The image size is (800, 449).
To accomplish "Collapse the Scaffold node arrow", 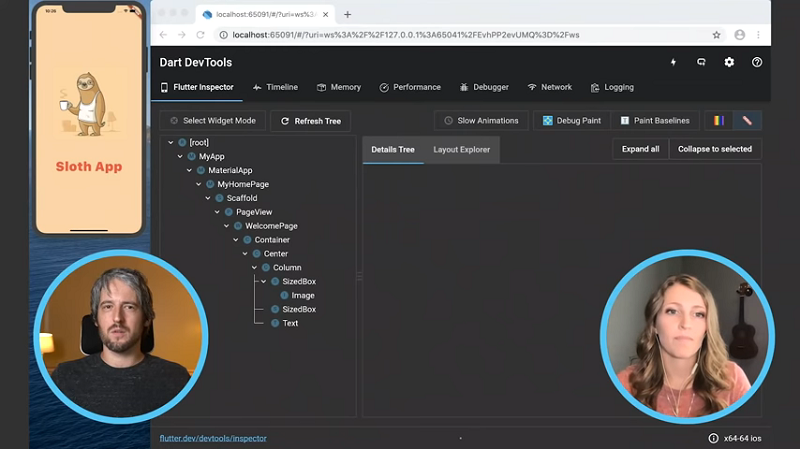I will coord(208,198).
